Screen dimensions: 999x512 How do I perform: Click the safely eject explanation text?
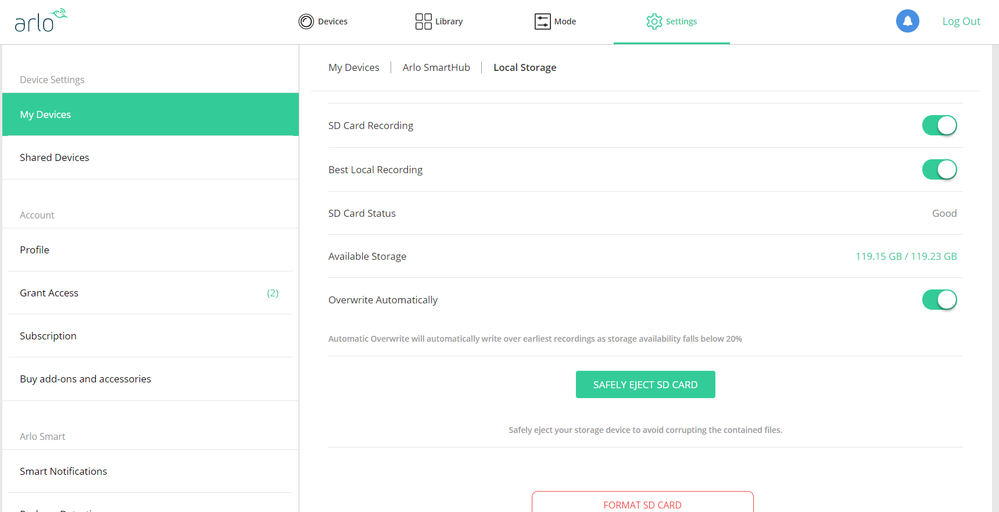click(645, 430)
